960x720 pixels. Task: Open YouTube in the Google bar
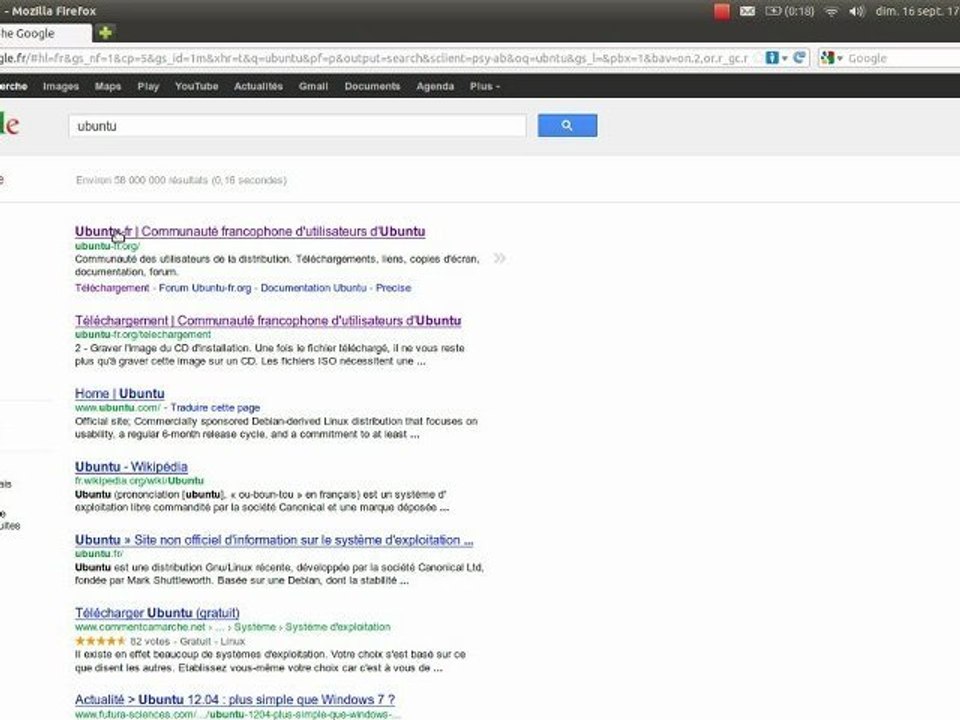point(197,86)
